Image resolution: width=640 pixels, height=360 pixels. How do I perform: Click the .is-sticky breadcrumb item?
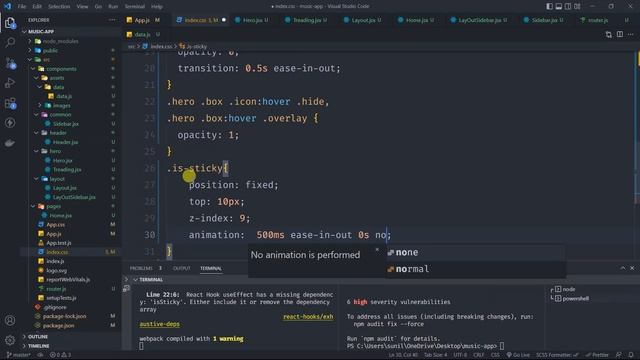tap(197, 47)
